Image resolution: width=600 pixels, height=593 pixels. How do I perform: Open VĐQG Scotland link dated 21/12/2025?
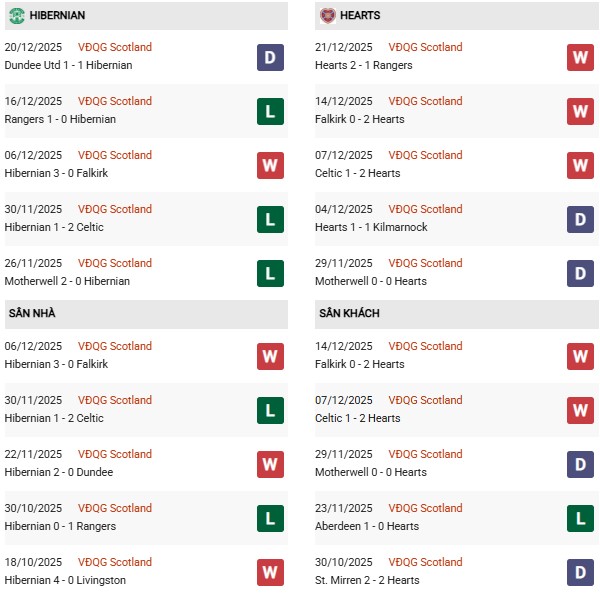pos(425,47)
